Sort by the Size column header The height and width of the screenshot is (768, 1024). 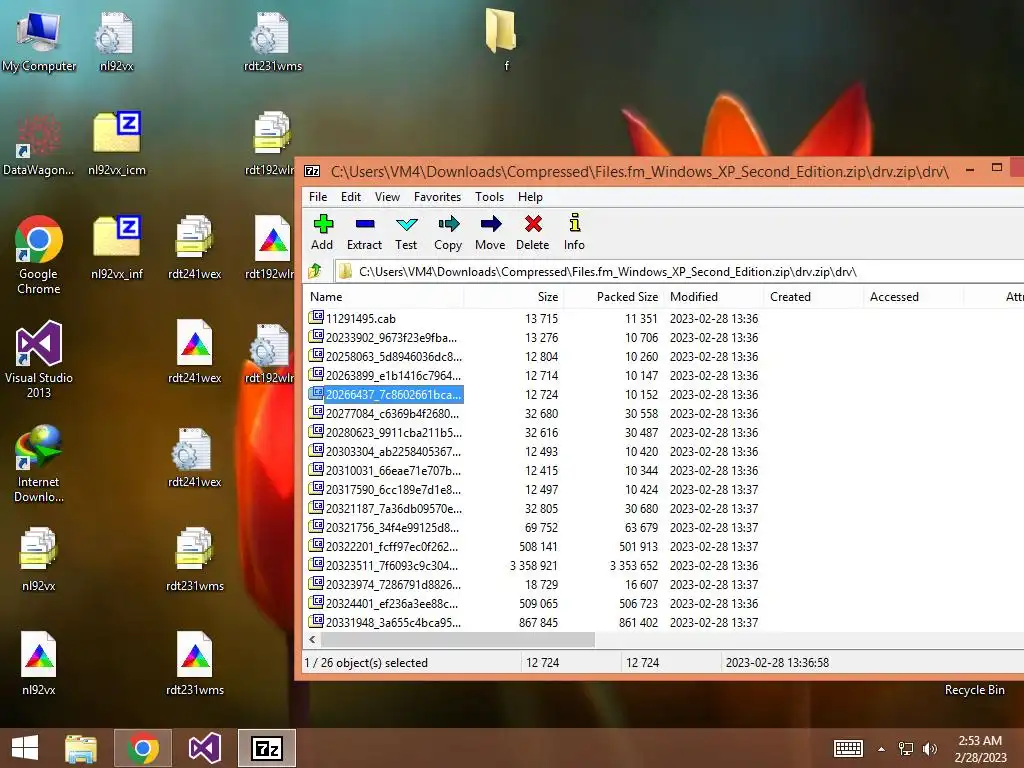click(514, 296)
